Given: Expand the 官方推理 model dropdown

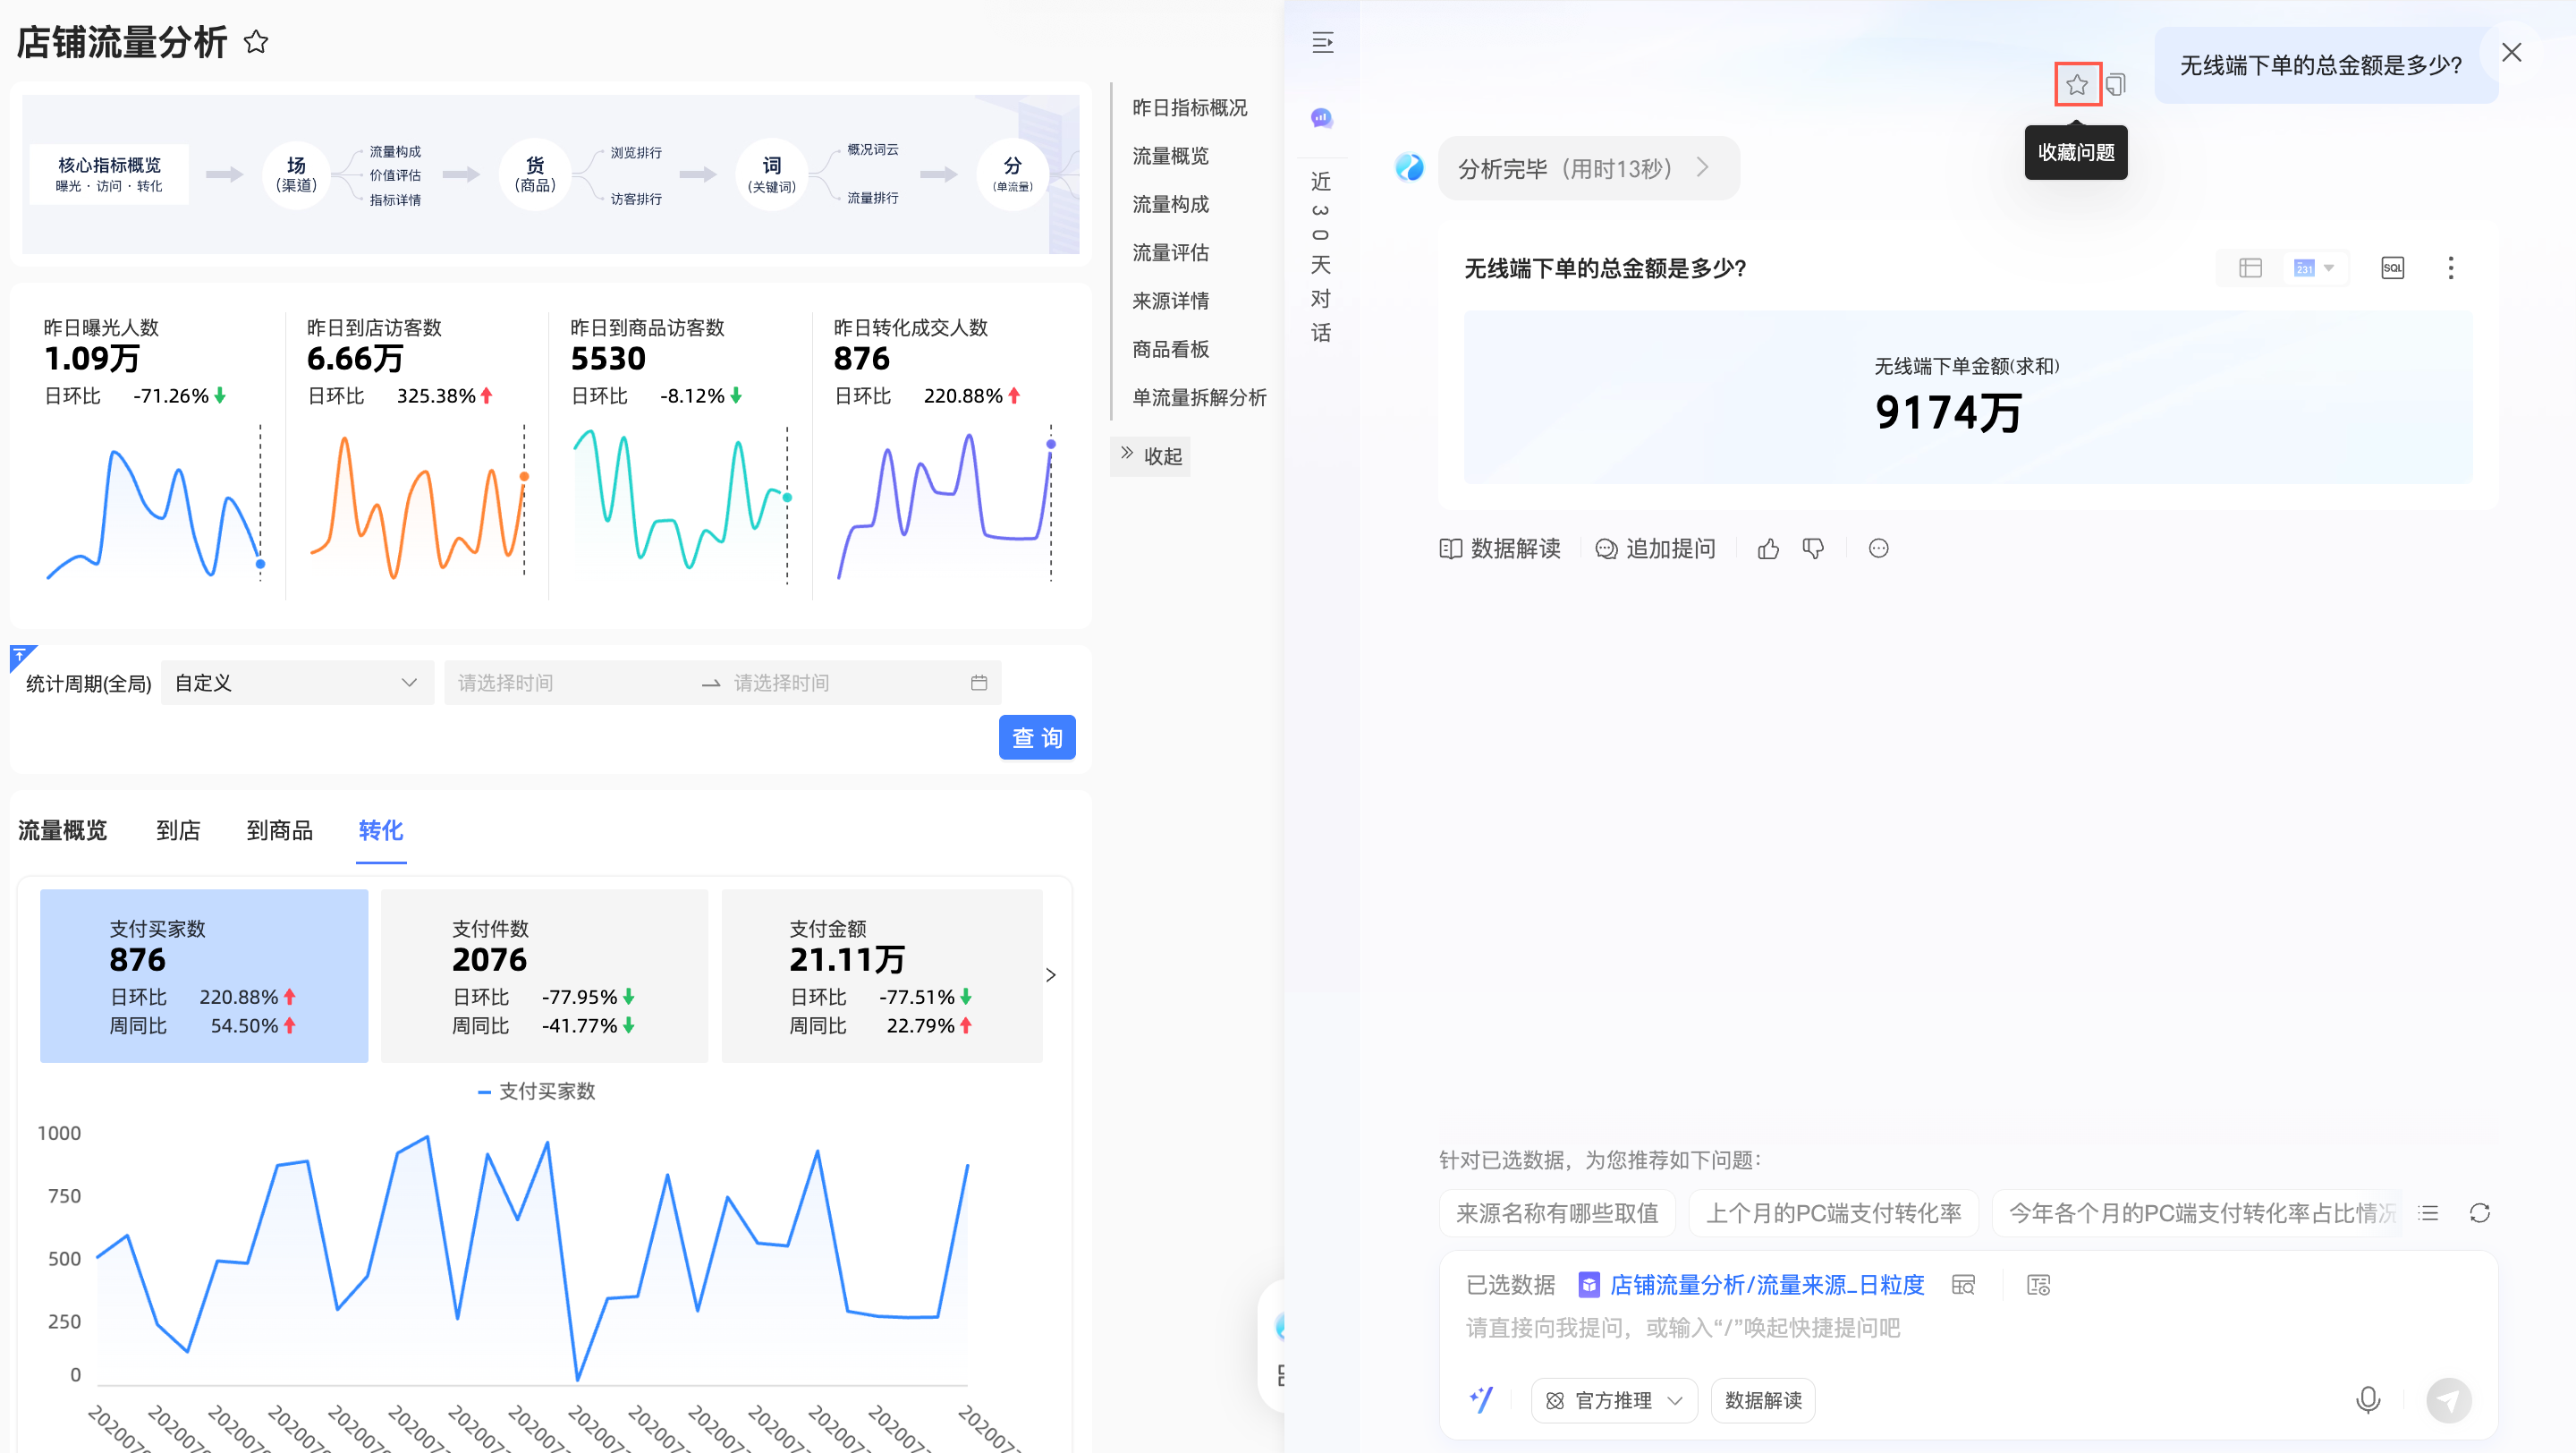Looking at the screenshot, I should coord(1614,1400).
